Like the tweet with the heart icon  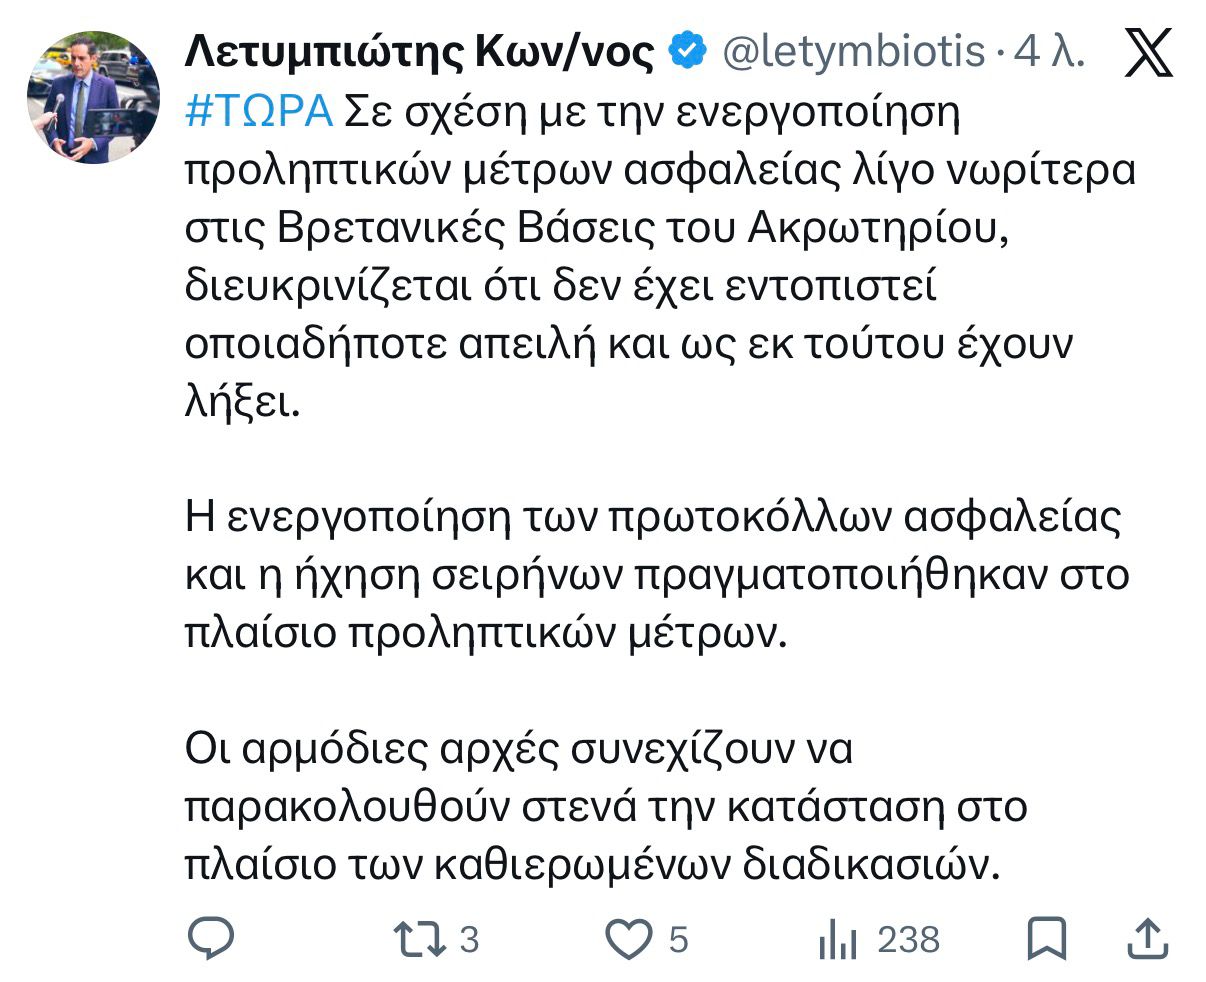tap(630, 939)
